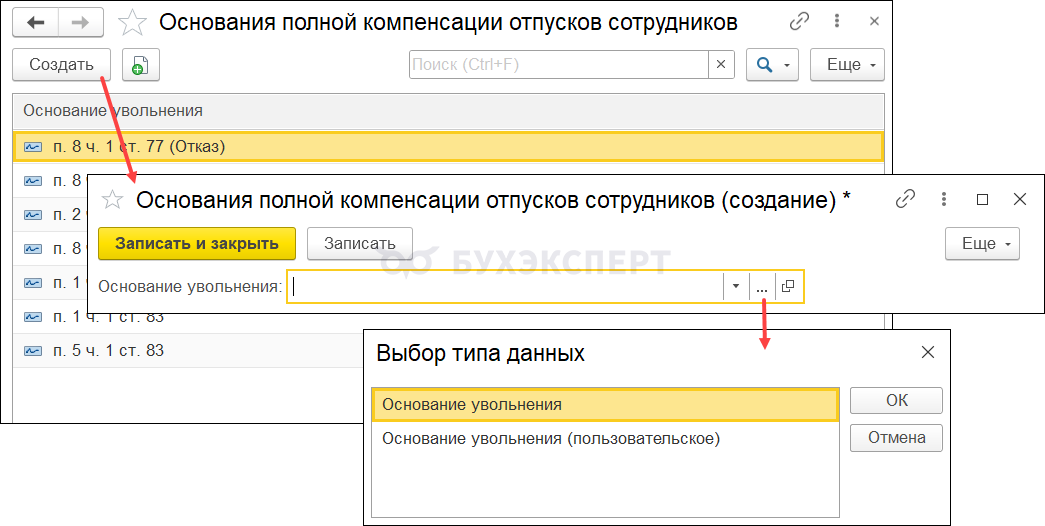
Task: Choose Основание увольнения data type
Action: [x=605, y=405]
